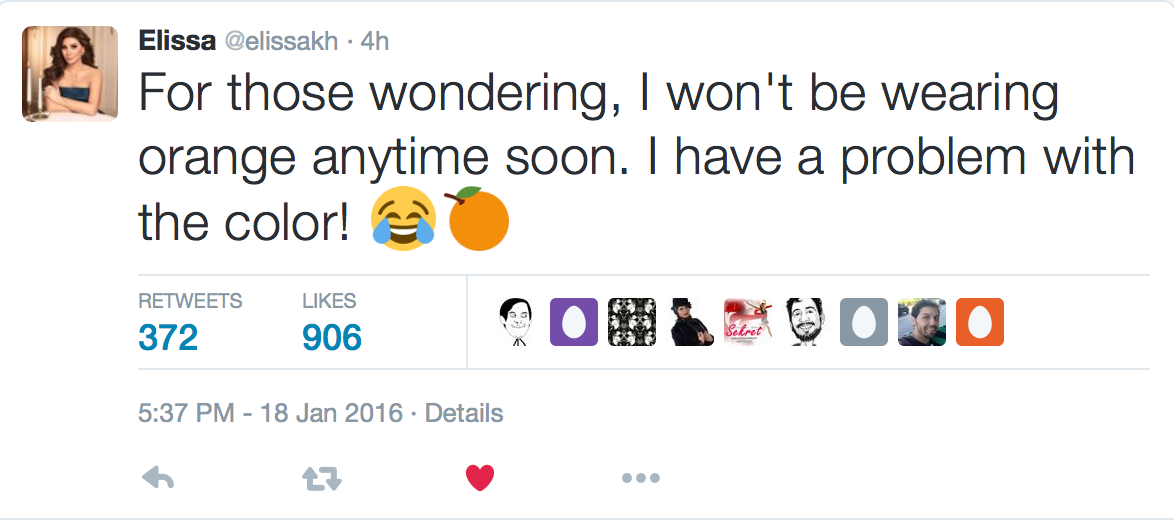View the 906 likes list
Viewport: 1174px width, 520px height.
[331, 337]
